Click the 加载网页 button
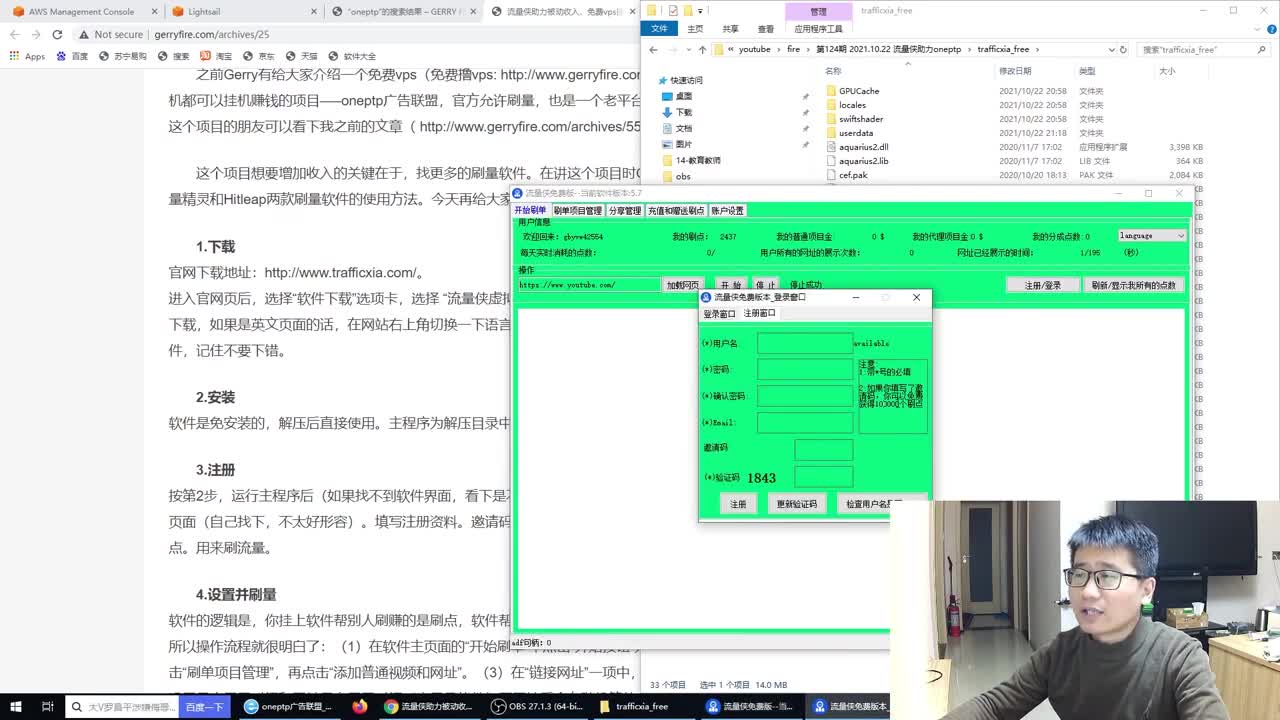 683,285
